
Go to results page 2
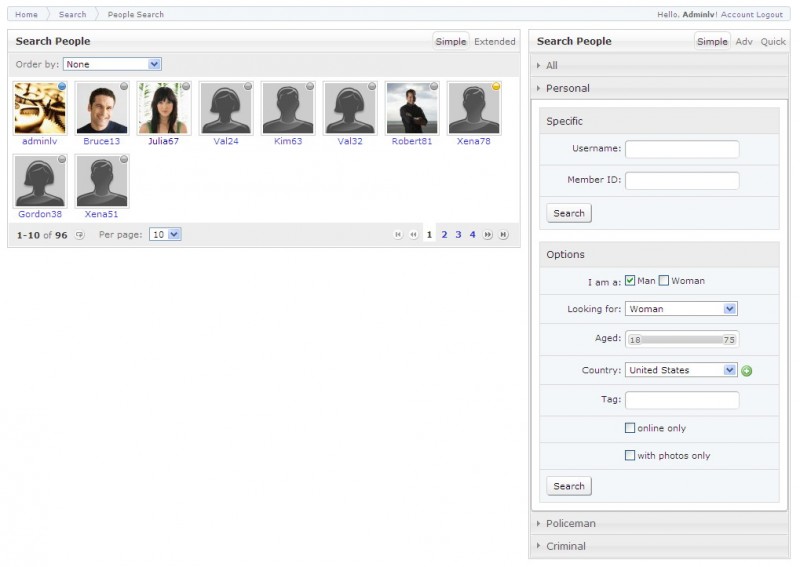(x=444, y=235)
